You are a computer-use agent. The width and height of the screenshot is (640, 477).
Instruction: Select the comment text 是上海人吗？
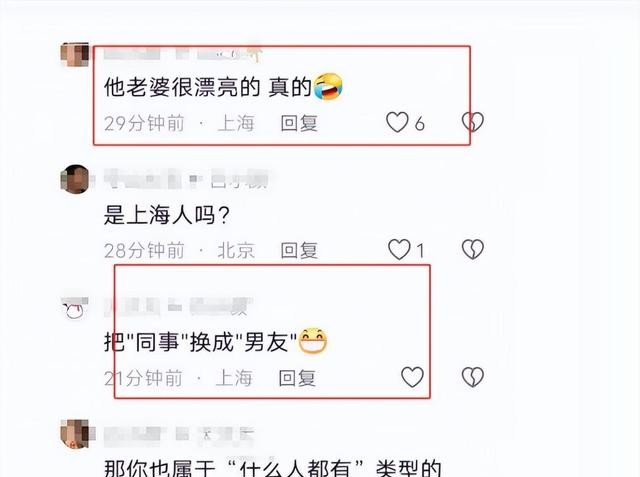[x=167, y=215]
